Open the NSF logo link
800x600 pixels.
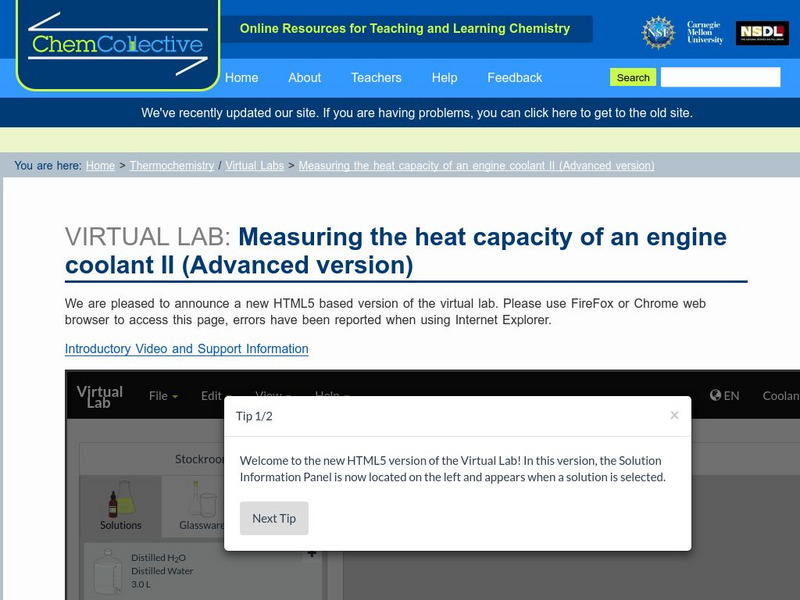(x=657, y=32)
